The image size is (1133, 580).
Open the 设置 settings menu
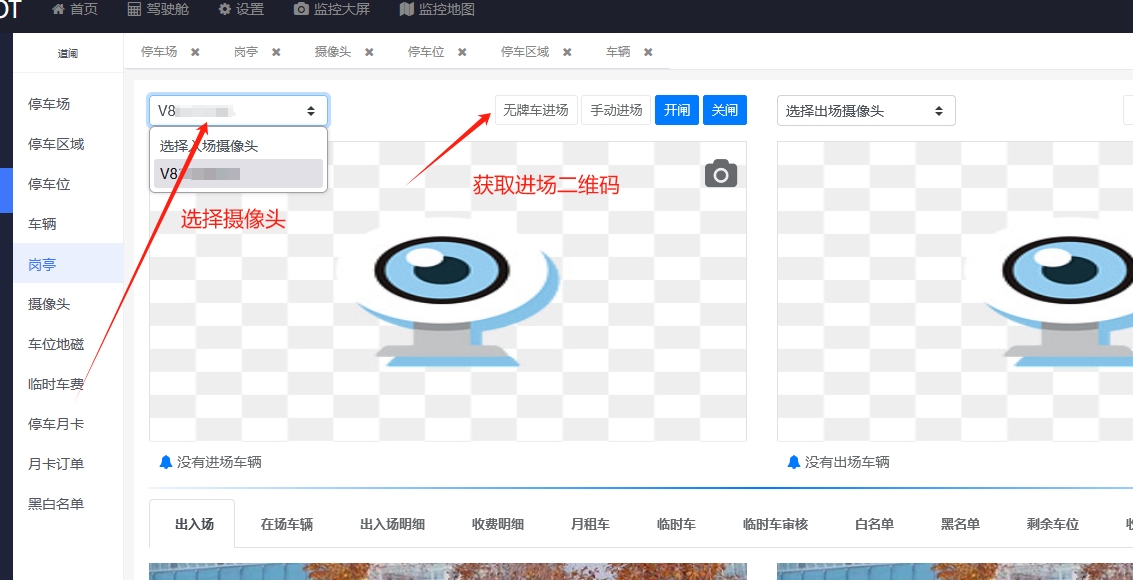[241, 9]
